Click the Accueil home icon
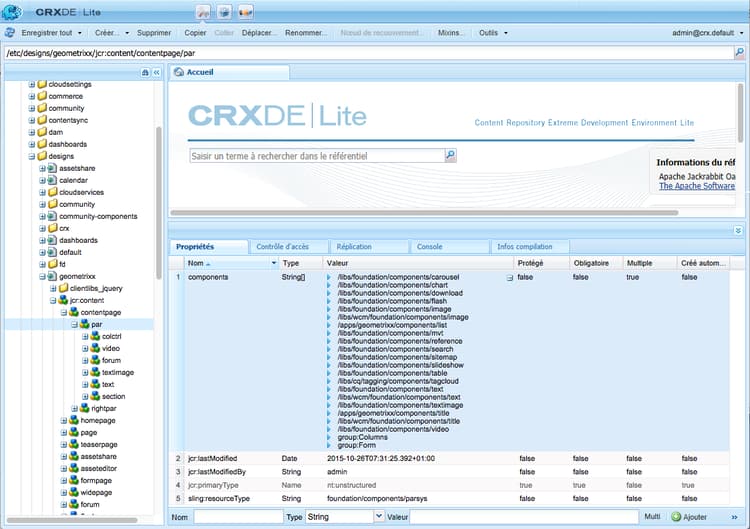 click(x=179, y=72)
